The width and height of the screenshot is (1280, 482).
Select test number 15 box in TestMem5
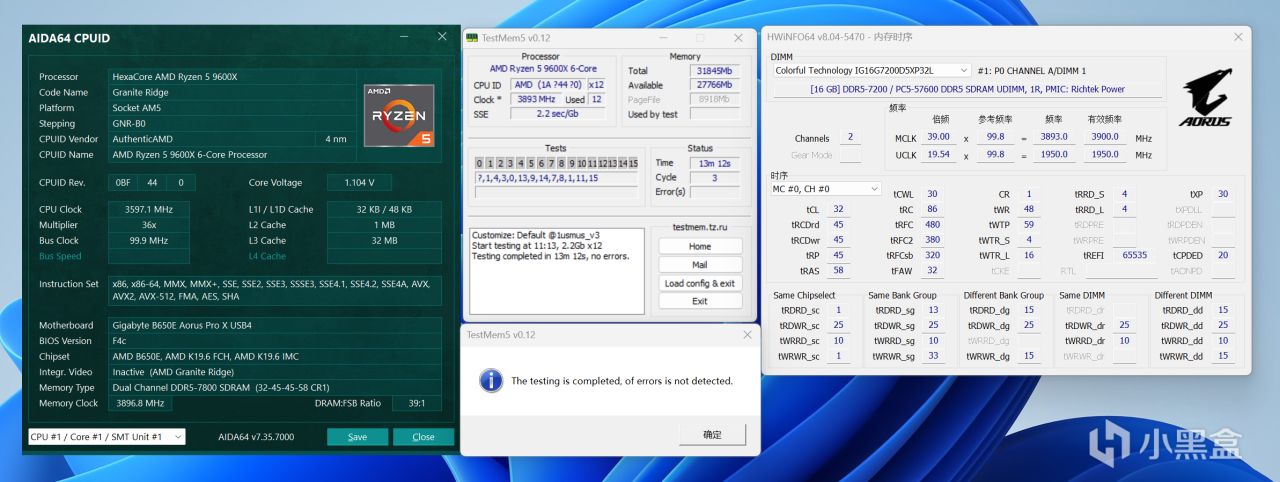(632, 163)
